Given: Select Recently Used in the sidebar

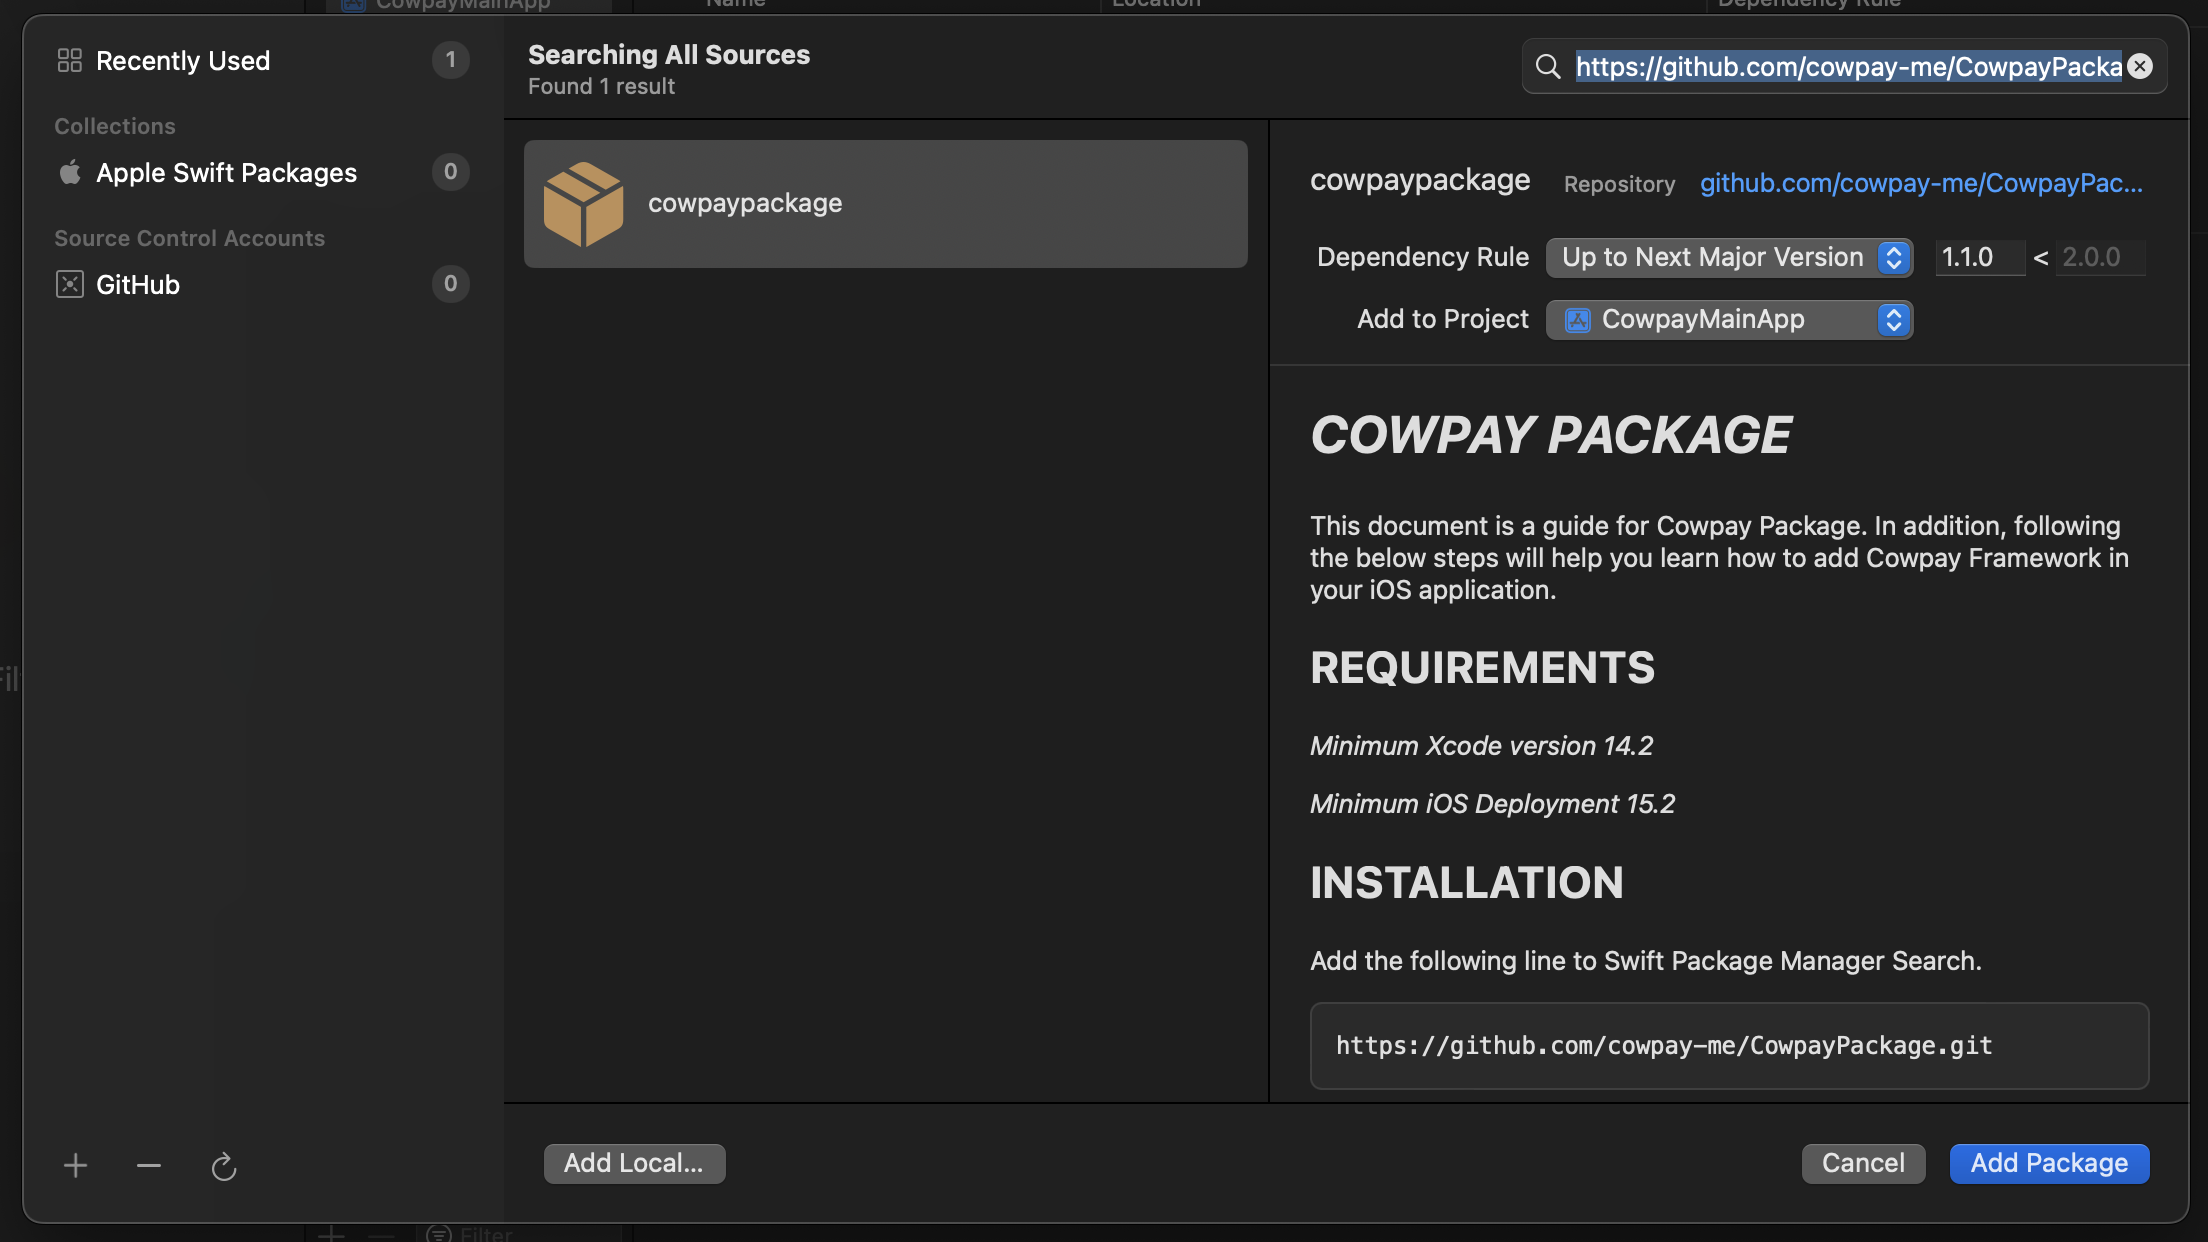Looking at the screenshot, I should pyautogui.click(x=183, y=61).
